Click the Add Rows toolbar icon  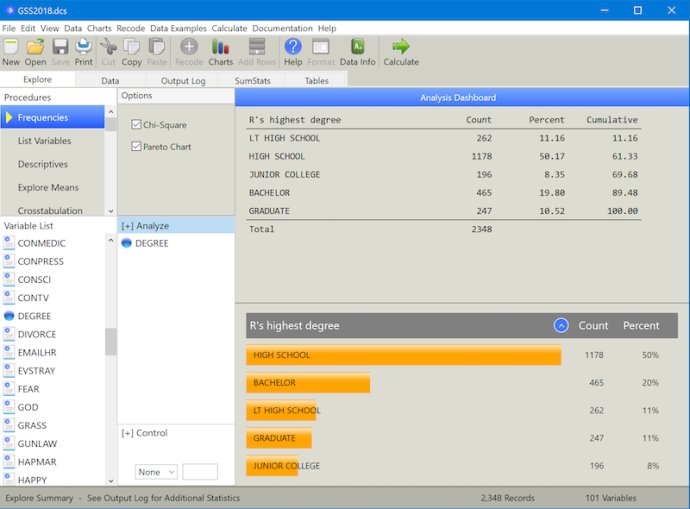pos(257,47)
